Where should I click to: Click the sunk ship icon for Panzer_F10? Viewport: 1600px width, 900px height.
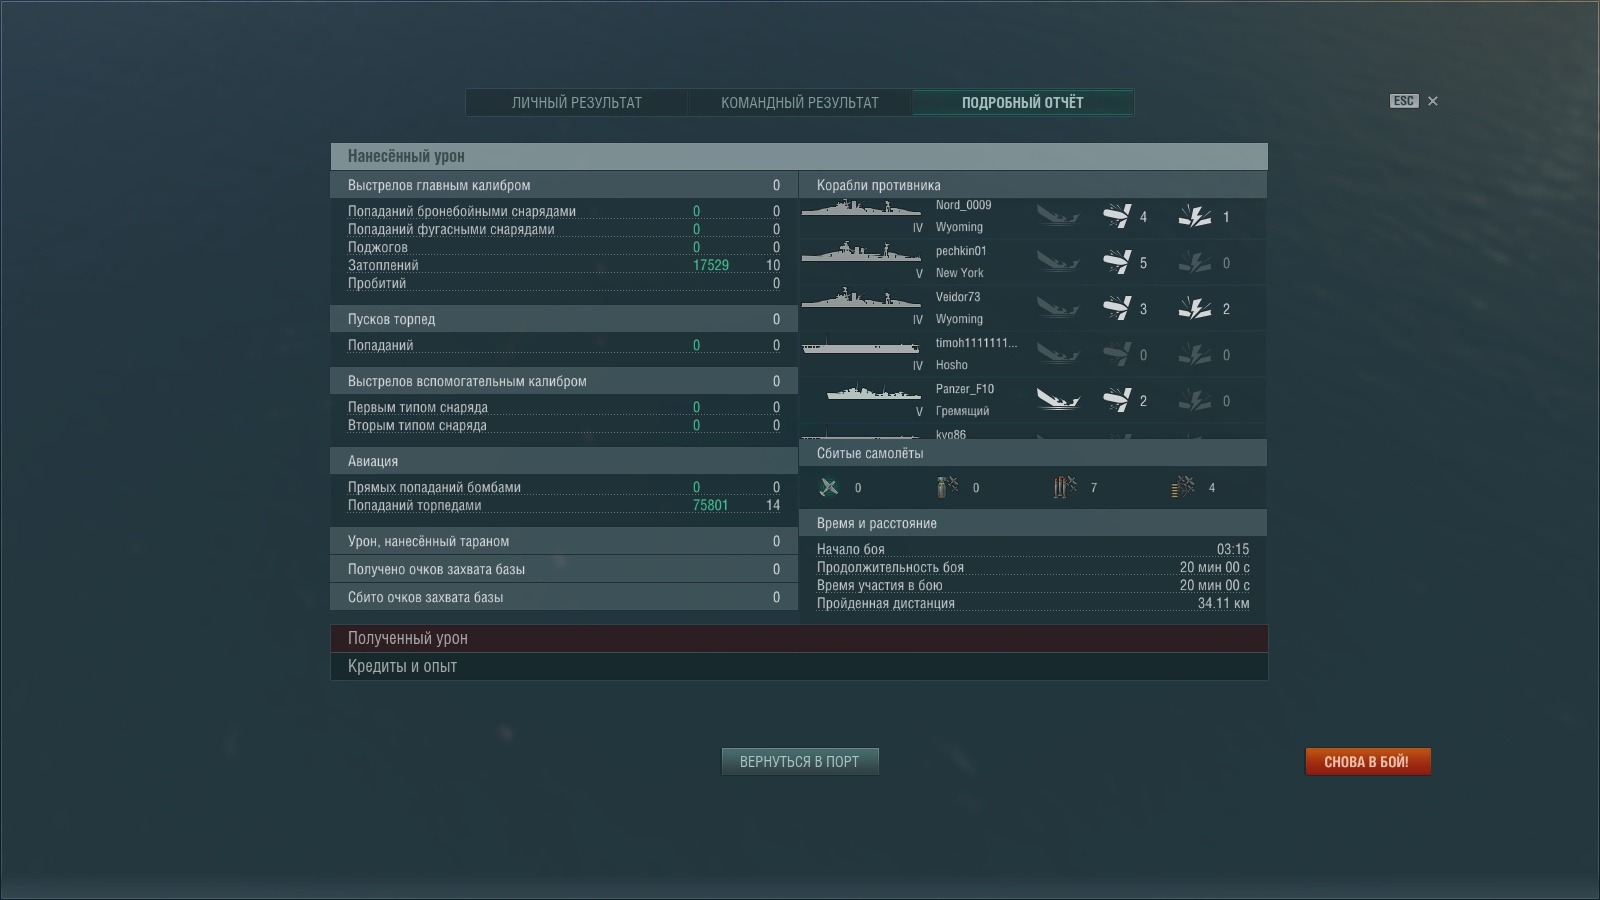click(x=1057, y=400)
